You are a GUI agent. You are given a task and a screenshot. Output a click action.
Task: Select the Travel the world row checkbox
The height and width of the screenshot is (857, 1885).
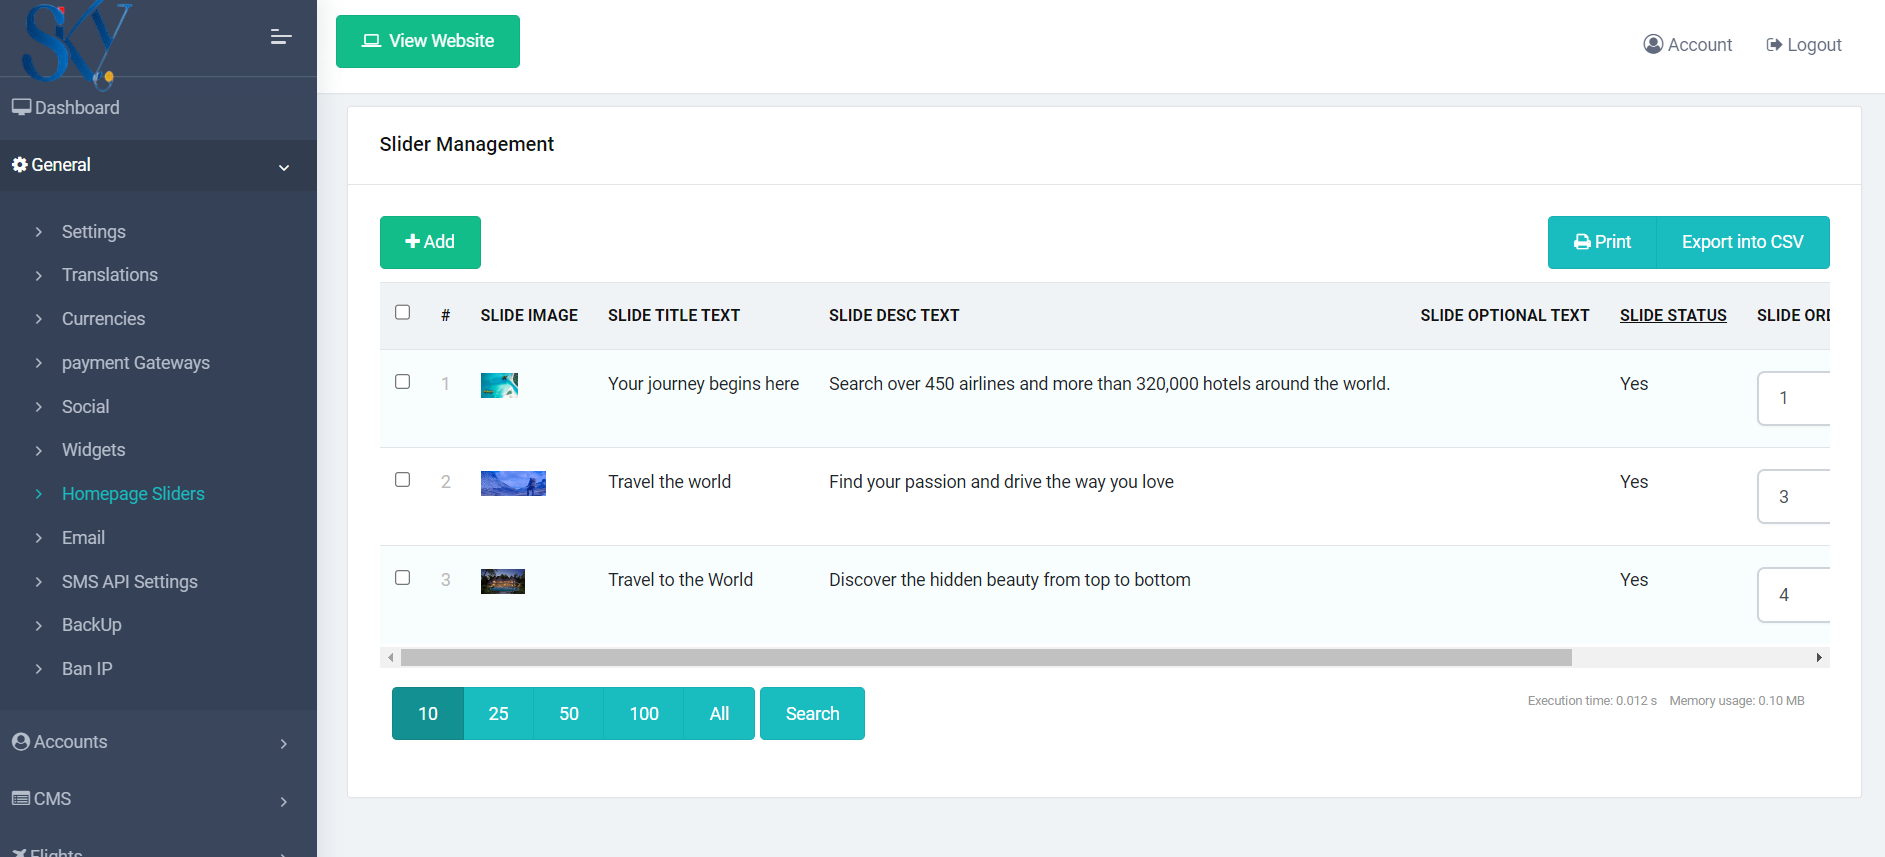(402, 480)
